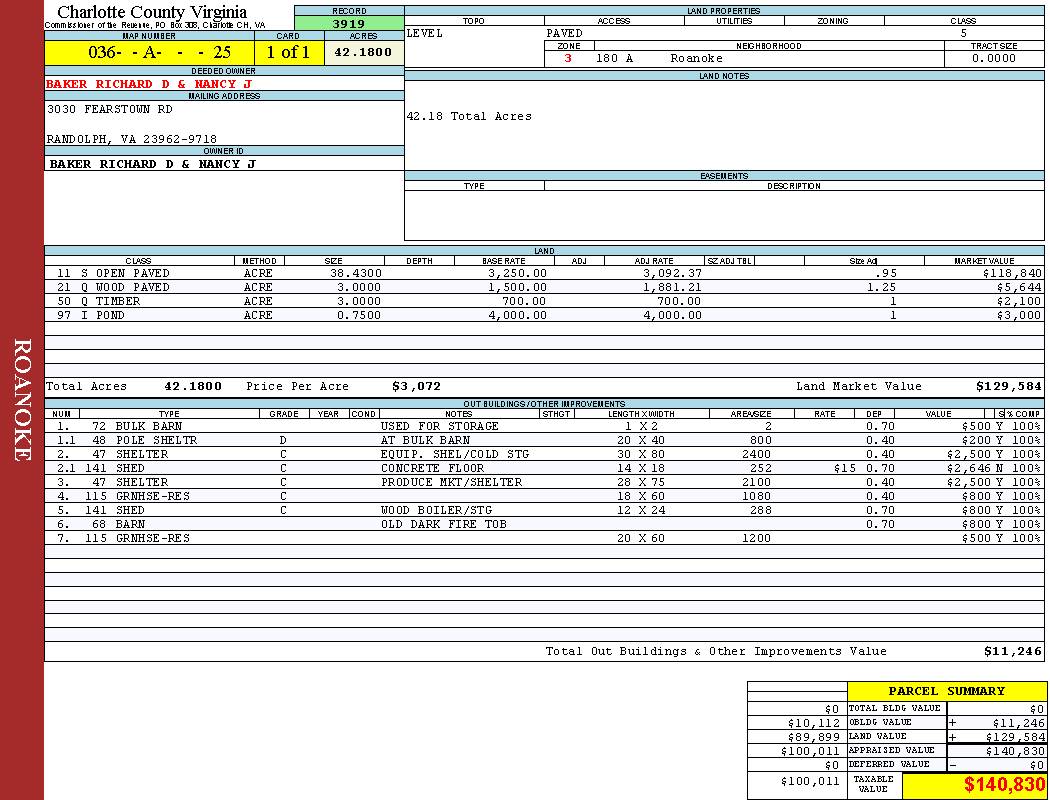Click the green record number 3919 field
Viewport: 1050px width, 800px height.
coord(349,24)
